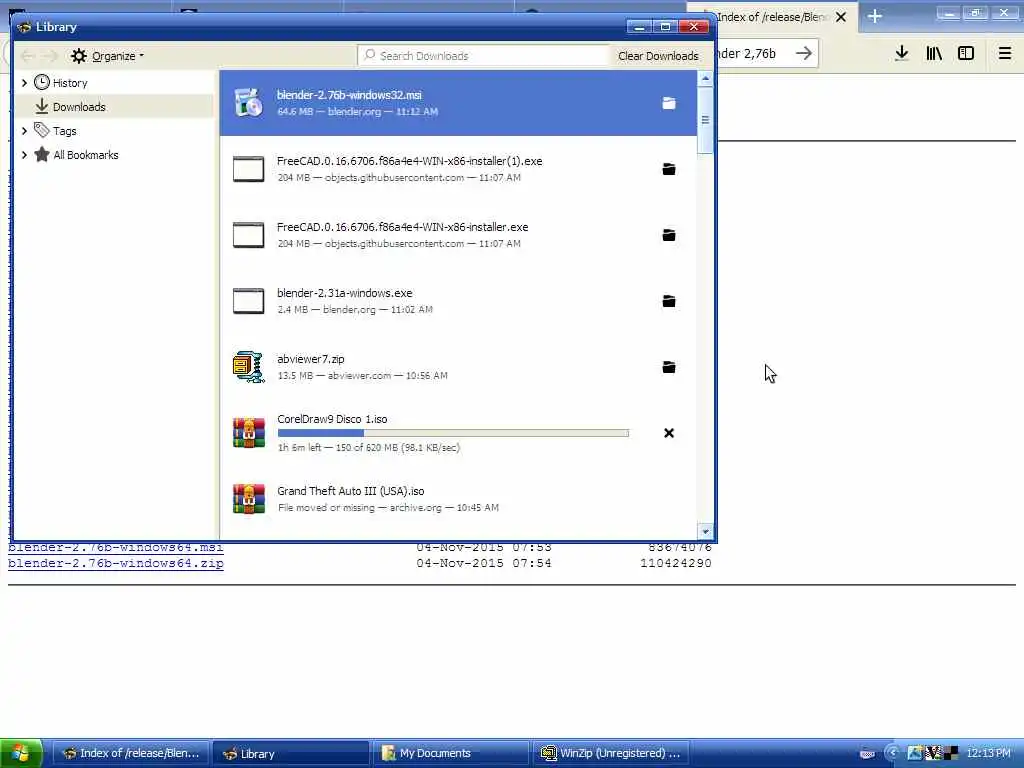Switch to My Documents taskbar button
1024x768 pixels.
(451, 754)
